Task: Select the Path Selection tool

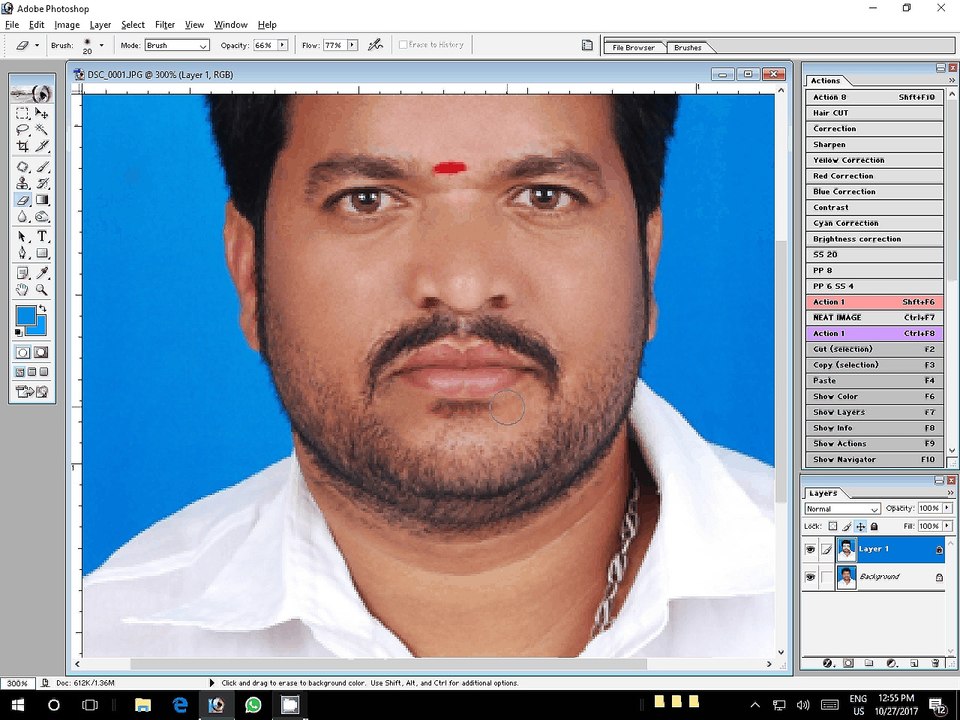Action: coord(23,236)
